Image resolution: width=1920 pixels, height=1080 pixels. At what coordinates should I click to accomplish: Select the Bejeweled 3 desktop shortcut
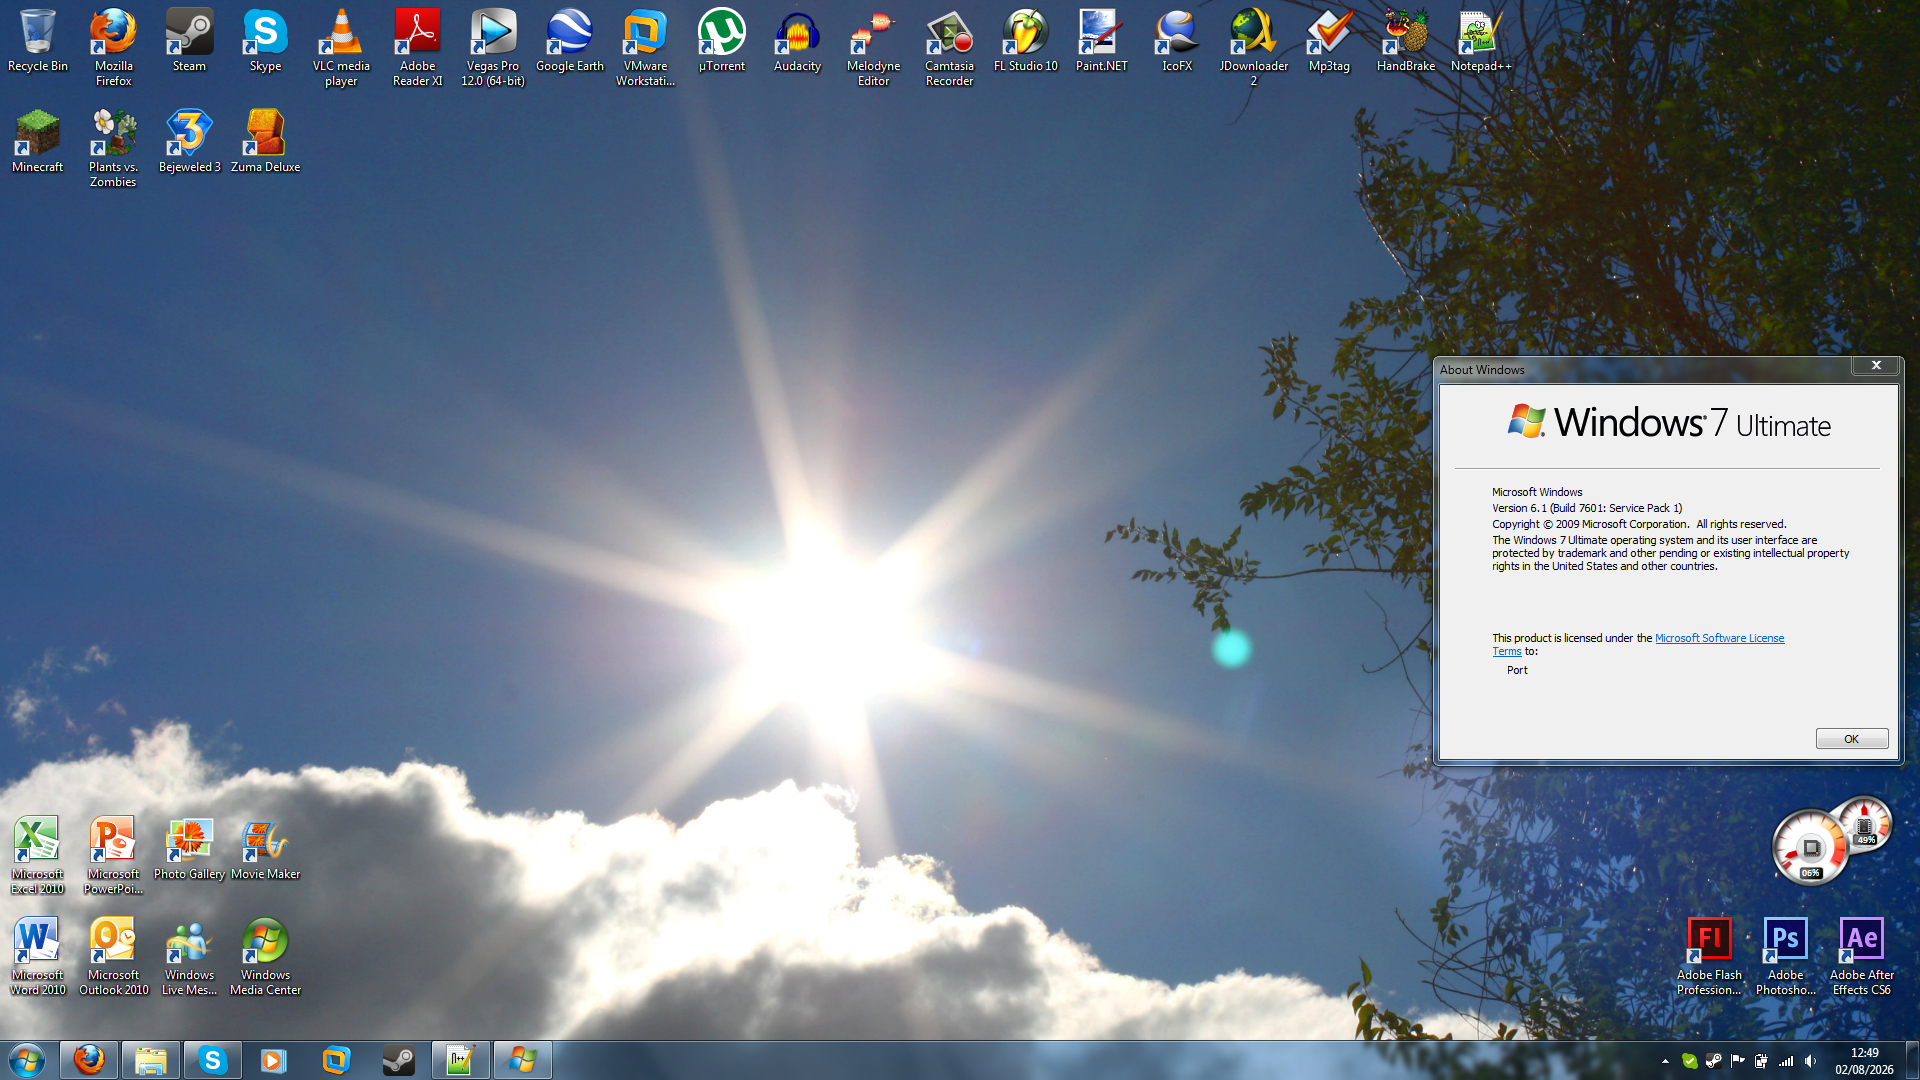(189, 142)
